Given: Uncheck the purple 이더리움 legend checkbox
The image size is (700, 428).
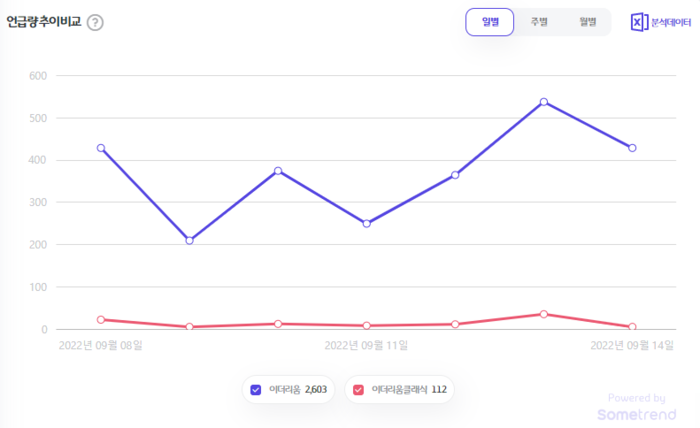Looking at the screenshot, I should click(256, 389).
